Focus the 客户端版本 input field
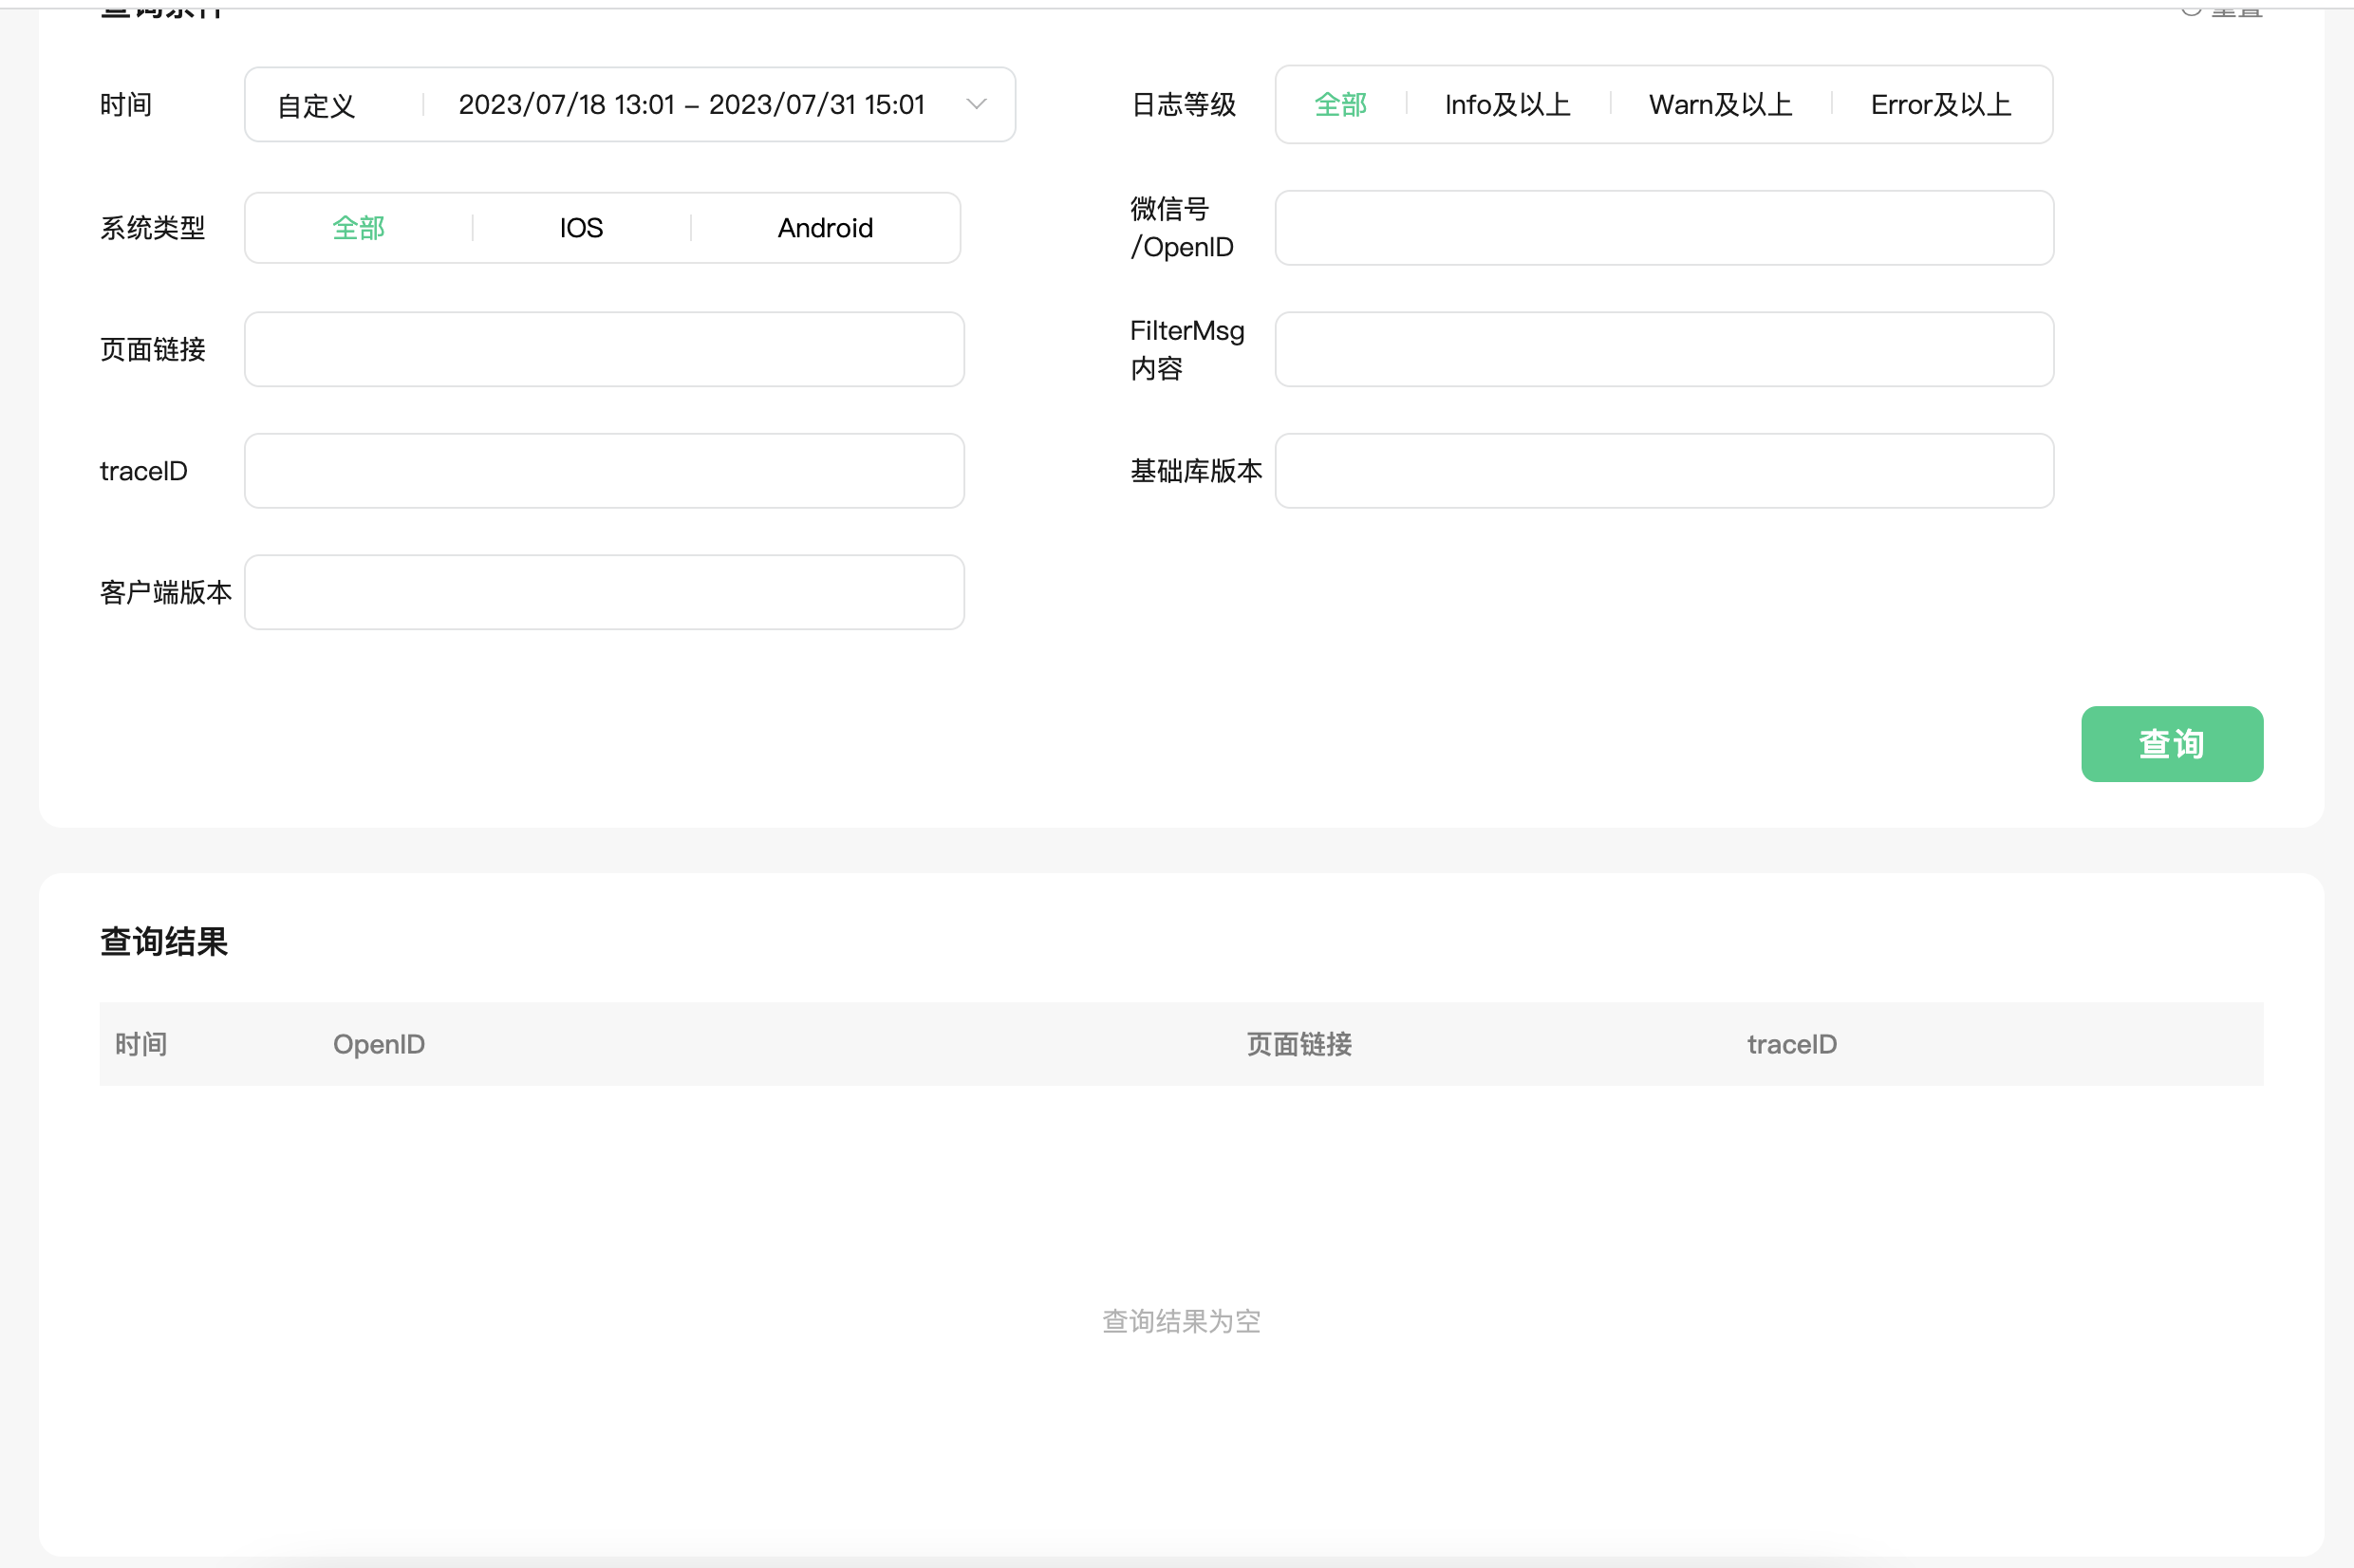Viewport: 2354px width, 1568px height. (x=604, y=592)
